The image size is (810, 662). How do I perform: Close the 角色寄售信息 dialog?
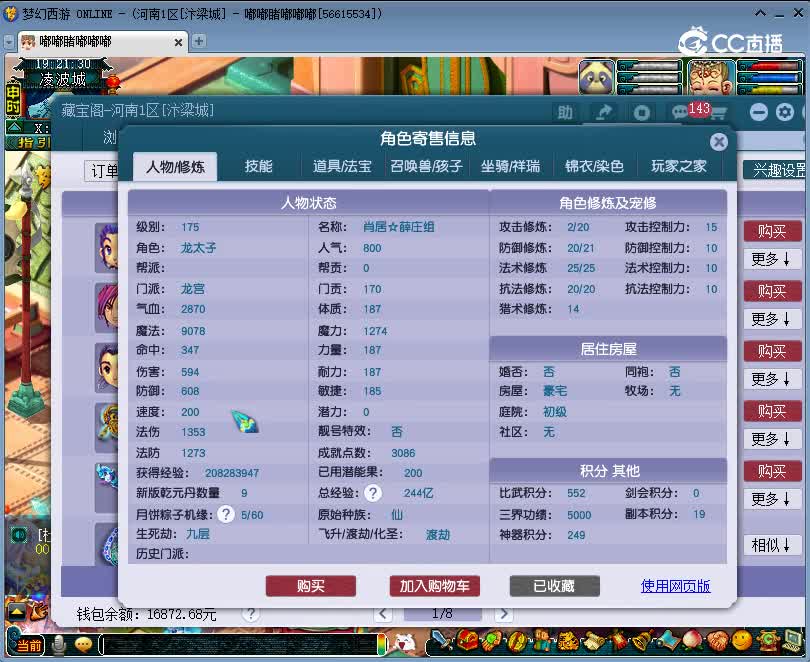pyautogui.click(x=719, y=141)
